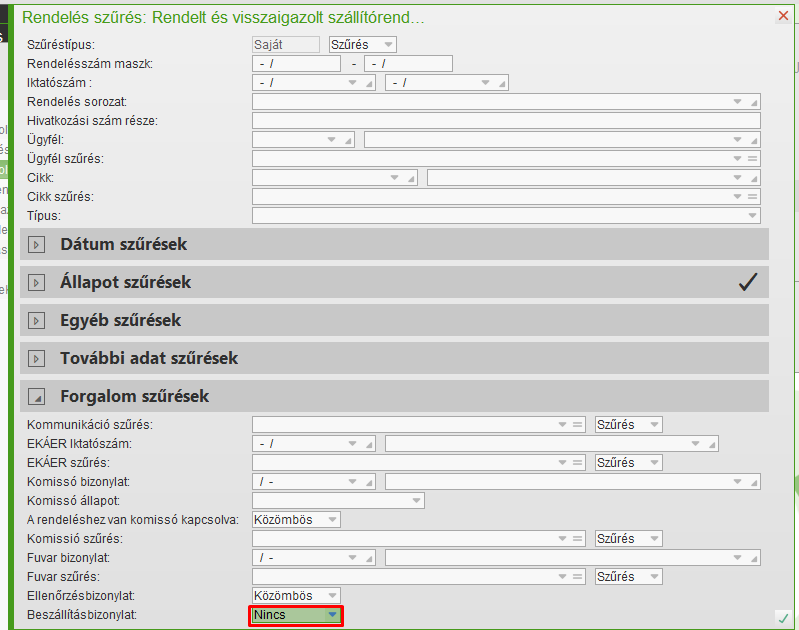Expand the Egyéb szűrések section
The image size is (799, 630).
(36, 321)
